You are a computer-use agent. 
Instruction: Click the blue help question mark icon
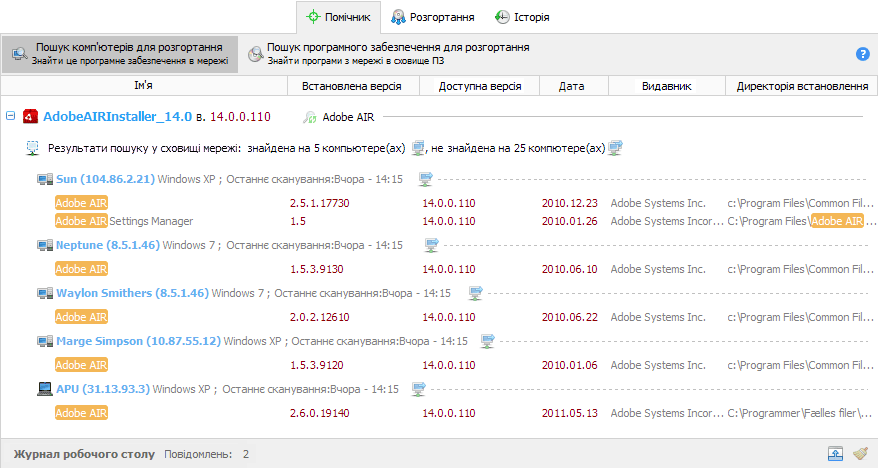[863, 54]
